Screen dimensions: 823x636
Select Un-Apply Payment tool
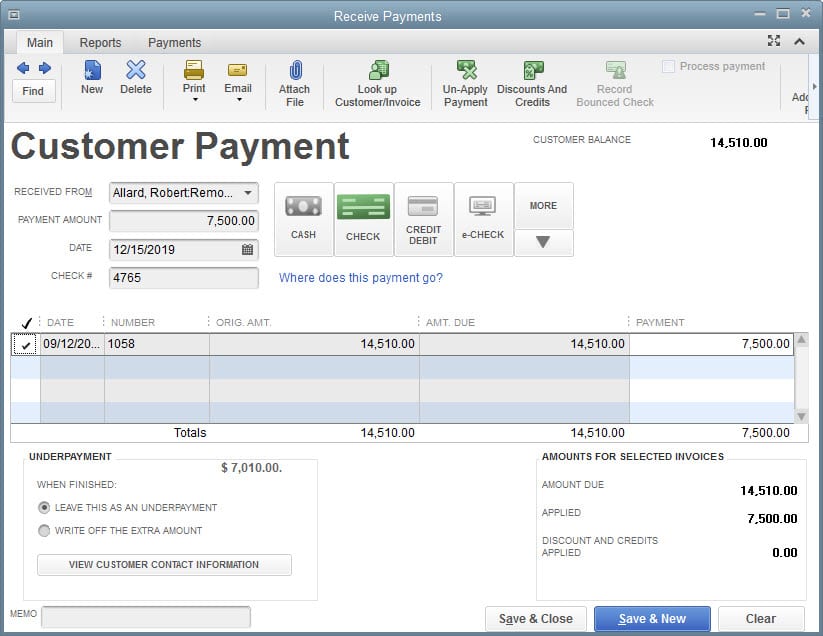pyautogui.click(x=466, y=72)
